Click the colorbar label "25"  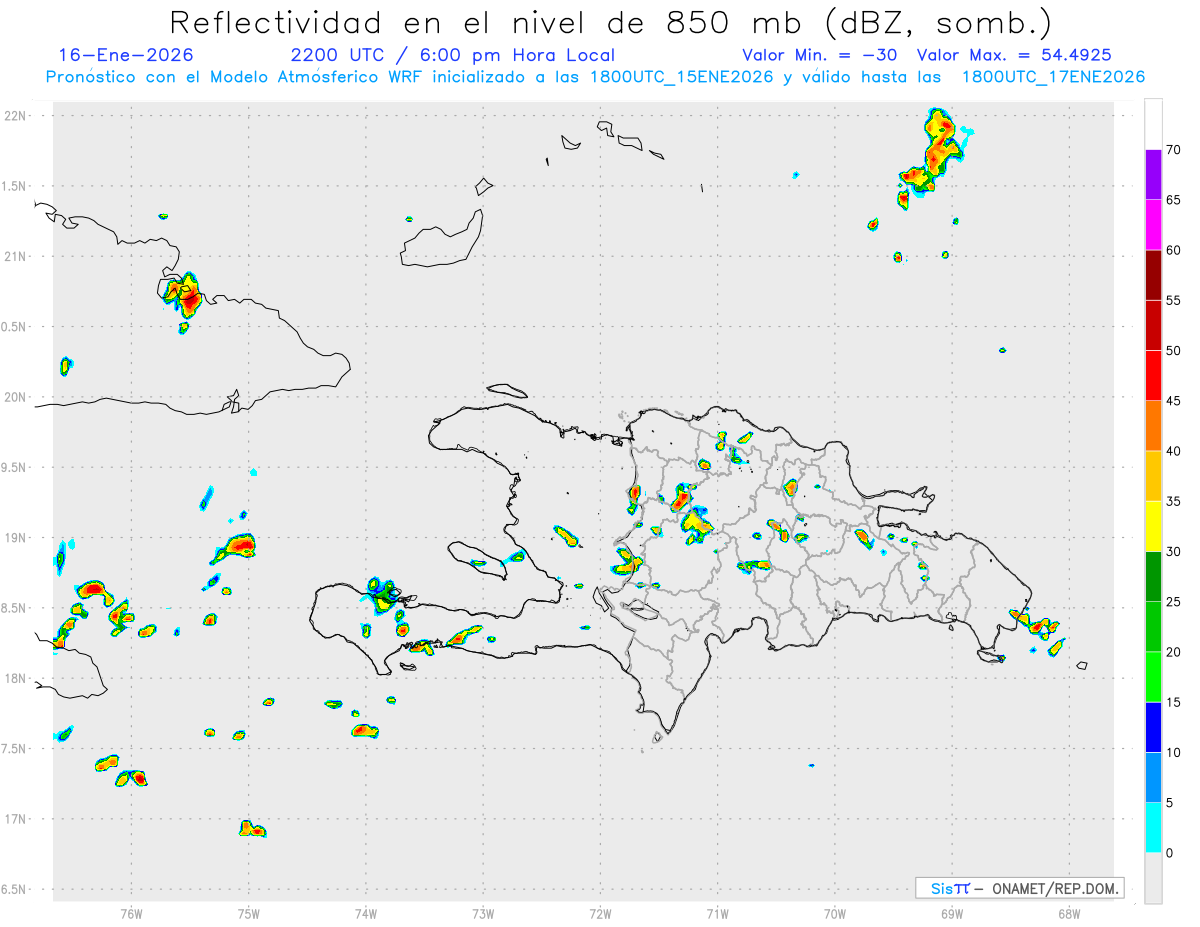pos(1173,602)
